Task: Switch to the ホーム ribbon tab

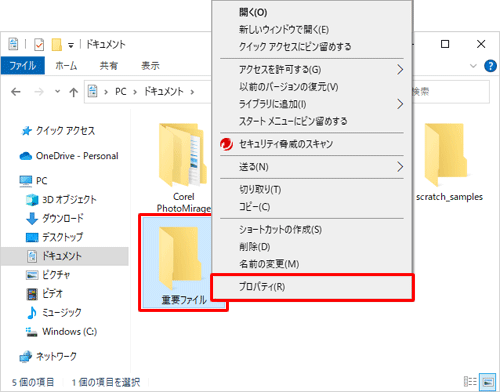Action: pos(66,66)
